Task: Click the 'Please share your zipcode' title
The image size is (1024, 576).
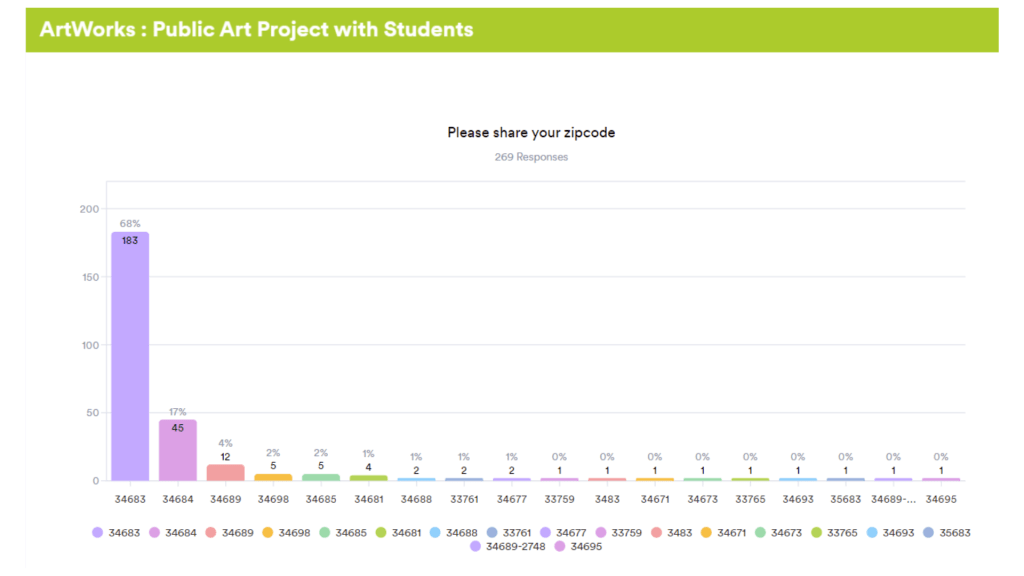Action: [531, 132]
